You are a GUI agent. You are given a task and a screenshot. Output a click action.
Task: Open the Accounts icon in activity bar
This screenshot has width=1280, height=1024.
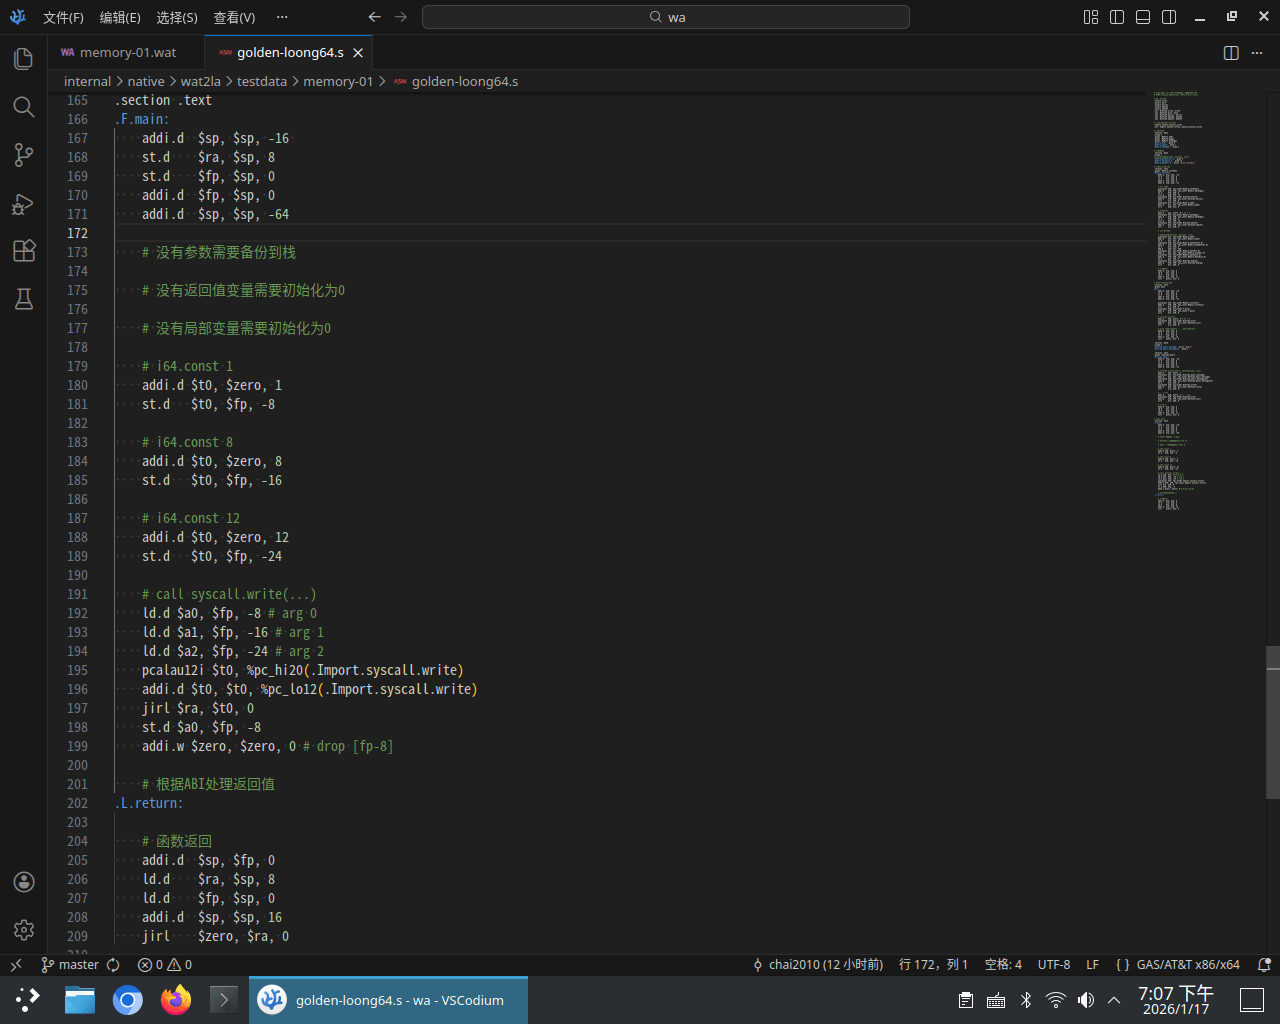24,882
